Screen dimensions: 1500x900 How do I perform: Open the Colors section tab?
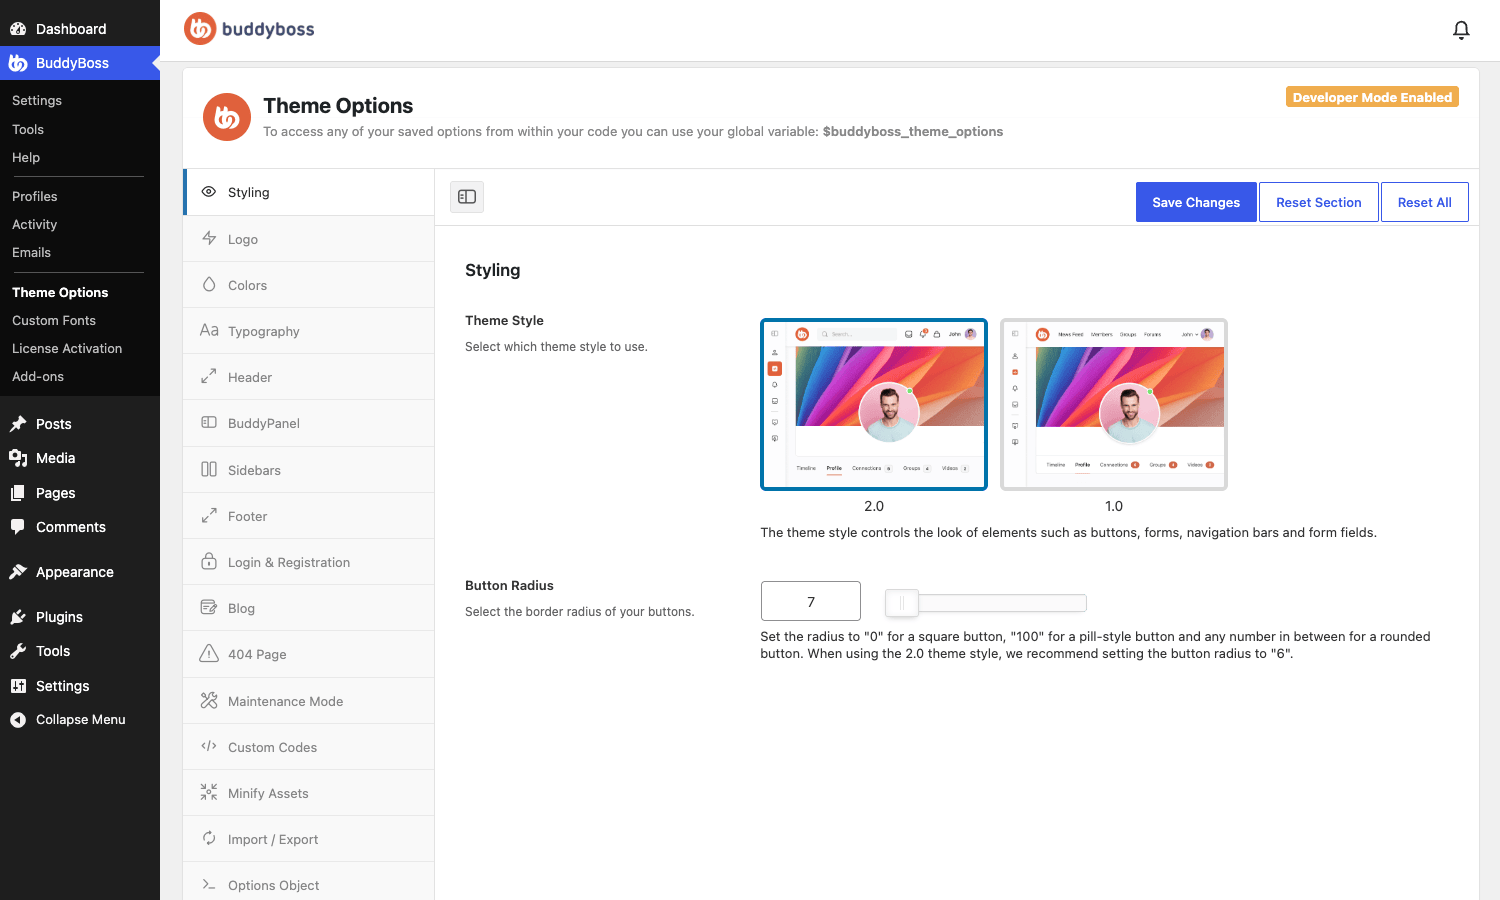pyautogui.click(x=309, y=285)
